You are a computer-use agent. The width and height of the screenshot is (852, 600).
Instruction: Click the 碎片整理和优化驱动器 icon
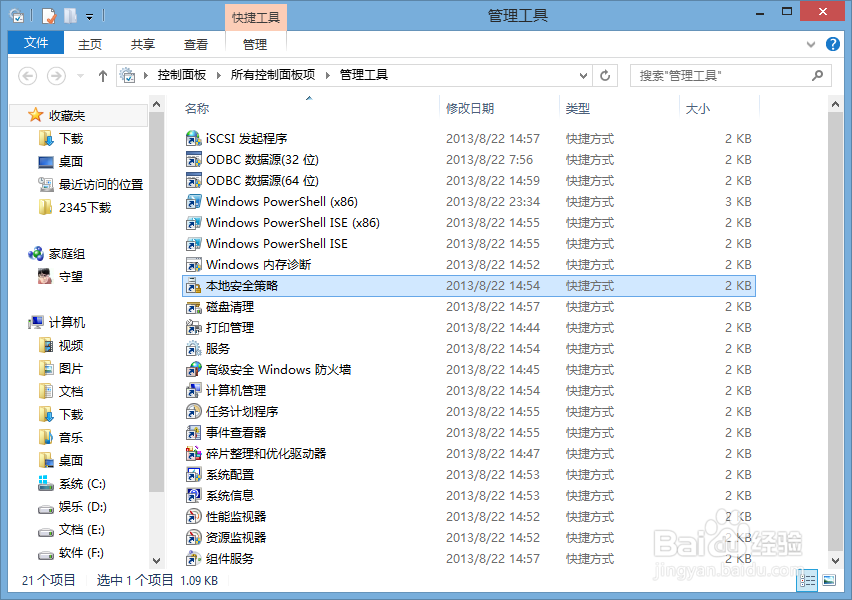point(193,454)
